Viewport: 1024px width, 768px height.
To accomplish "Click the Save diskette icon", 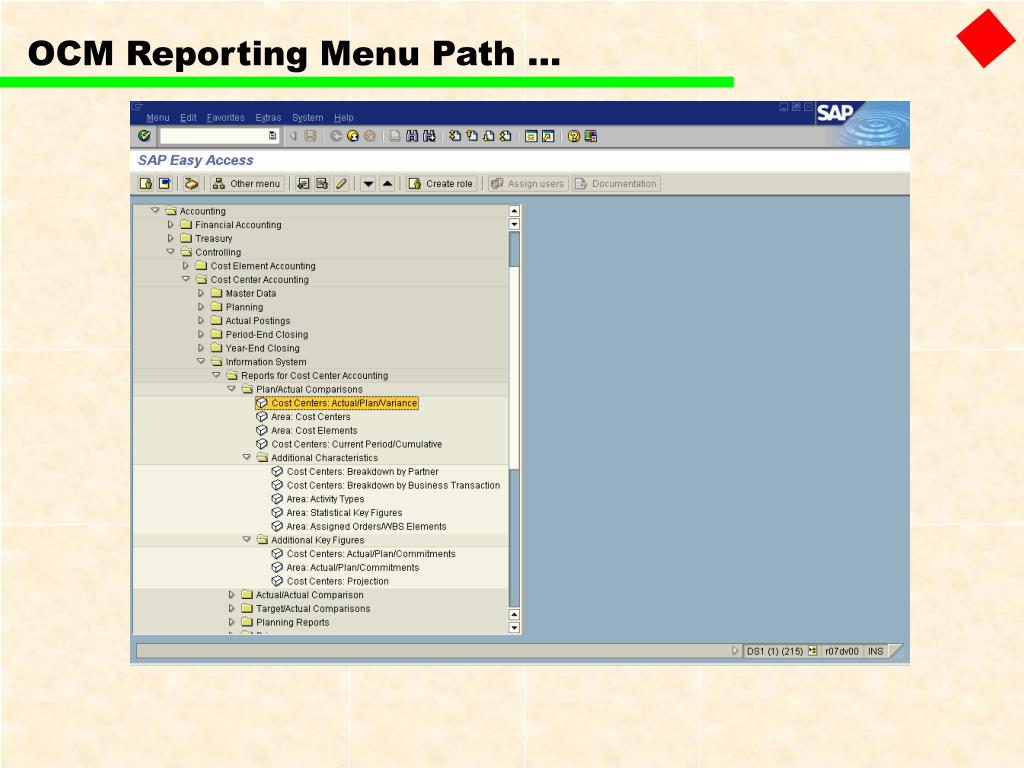I will pyautogui.click(x=311, y=136).
